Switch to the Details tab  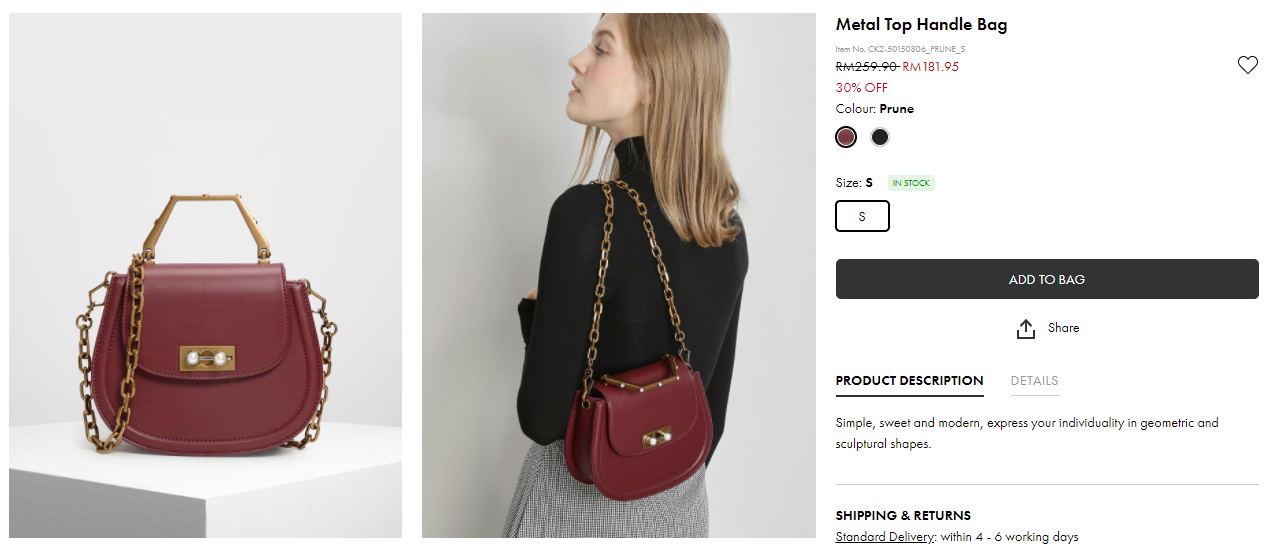(1034, 381)
